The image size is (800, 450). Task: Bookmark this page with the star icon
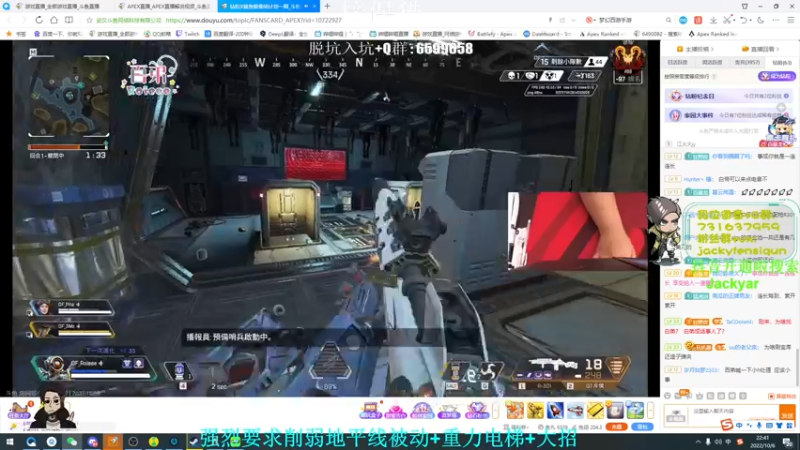pos(89,20)
